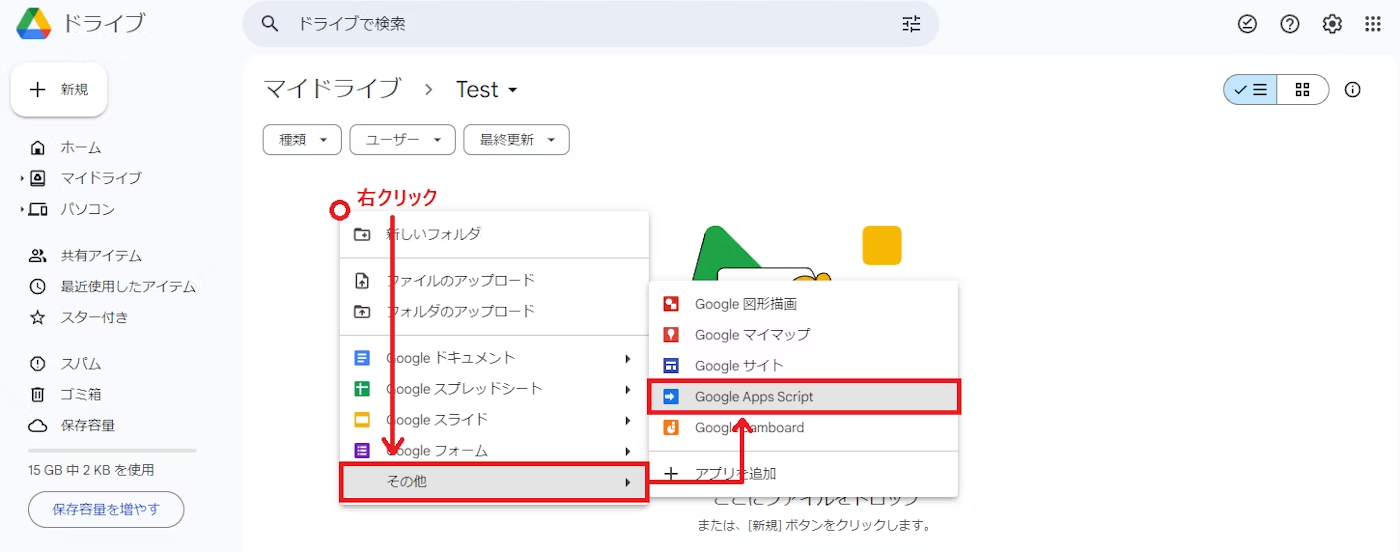
Task: Choose New folder in context menu
Action: coord(494,234)
